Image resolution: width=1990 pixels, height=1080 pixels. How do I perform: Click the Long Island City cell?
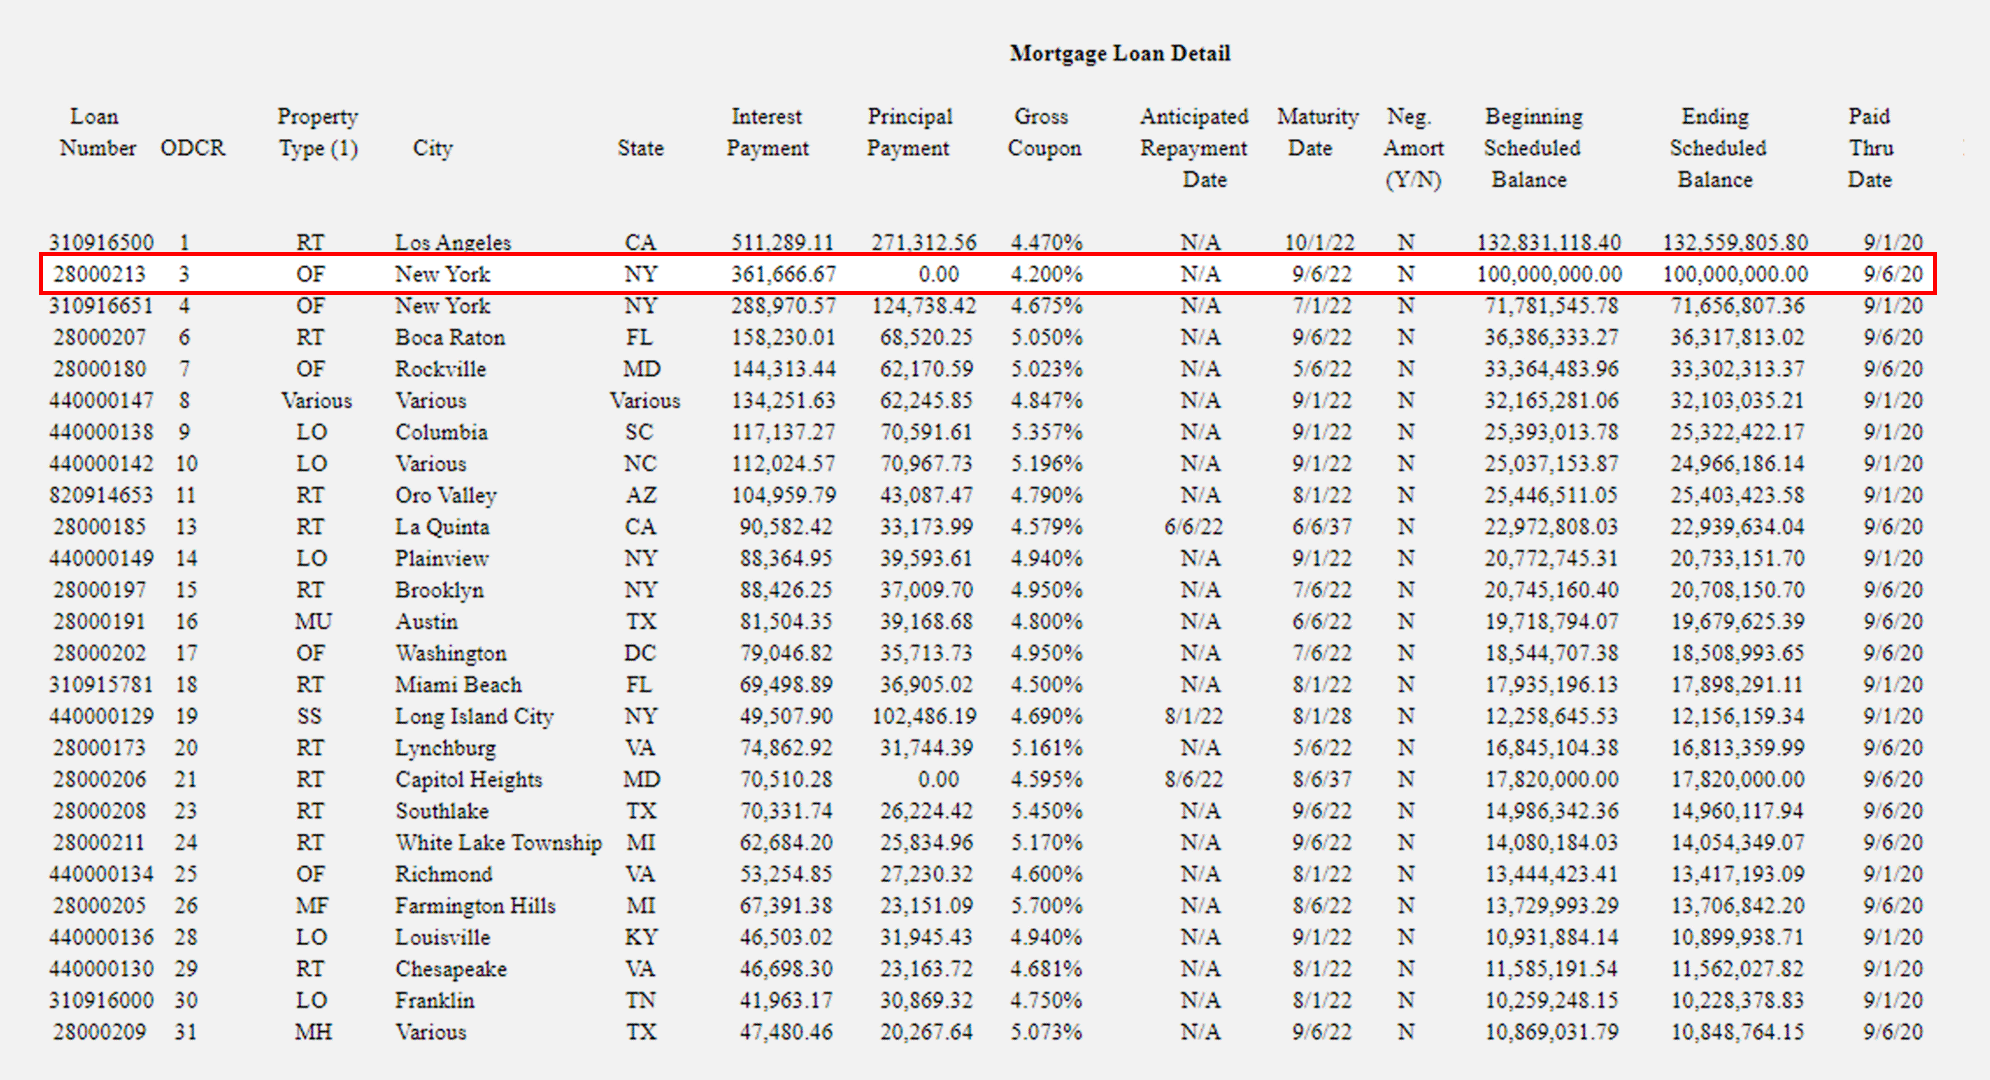click(474, 717)
